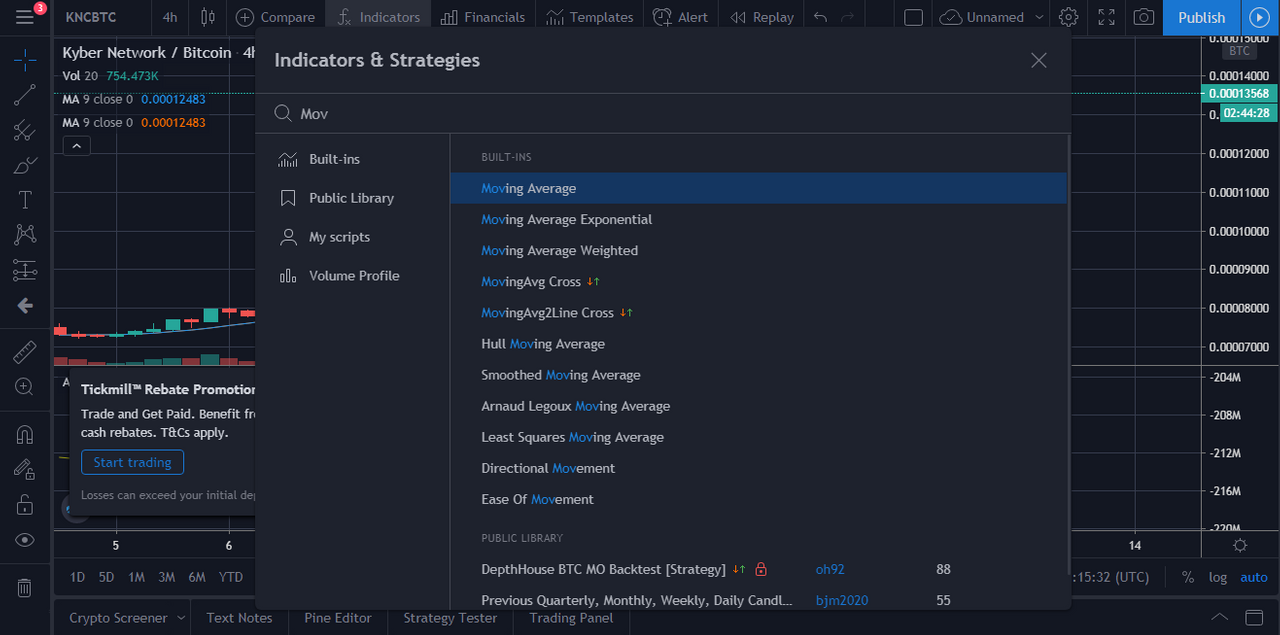
Task: Start bar Replay mode
Action: pos(762,17)
